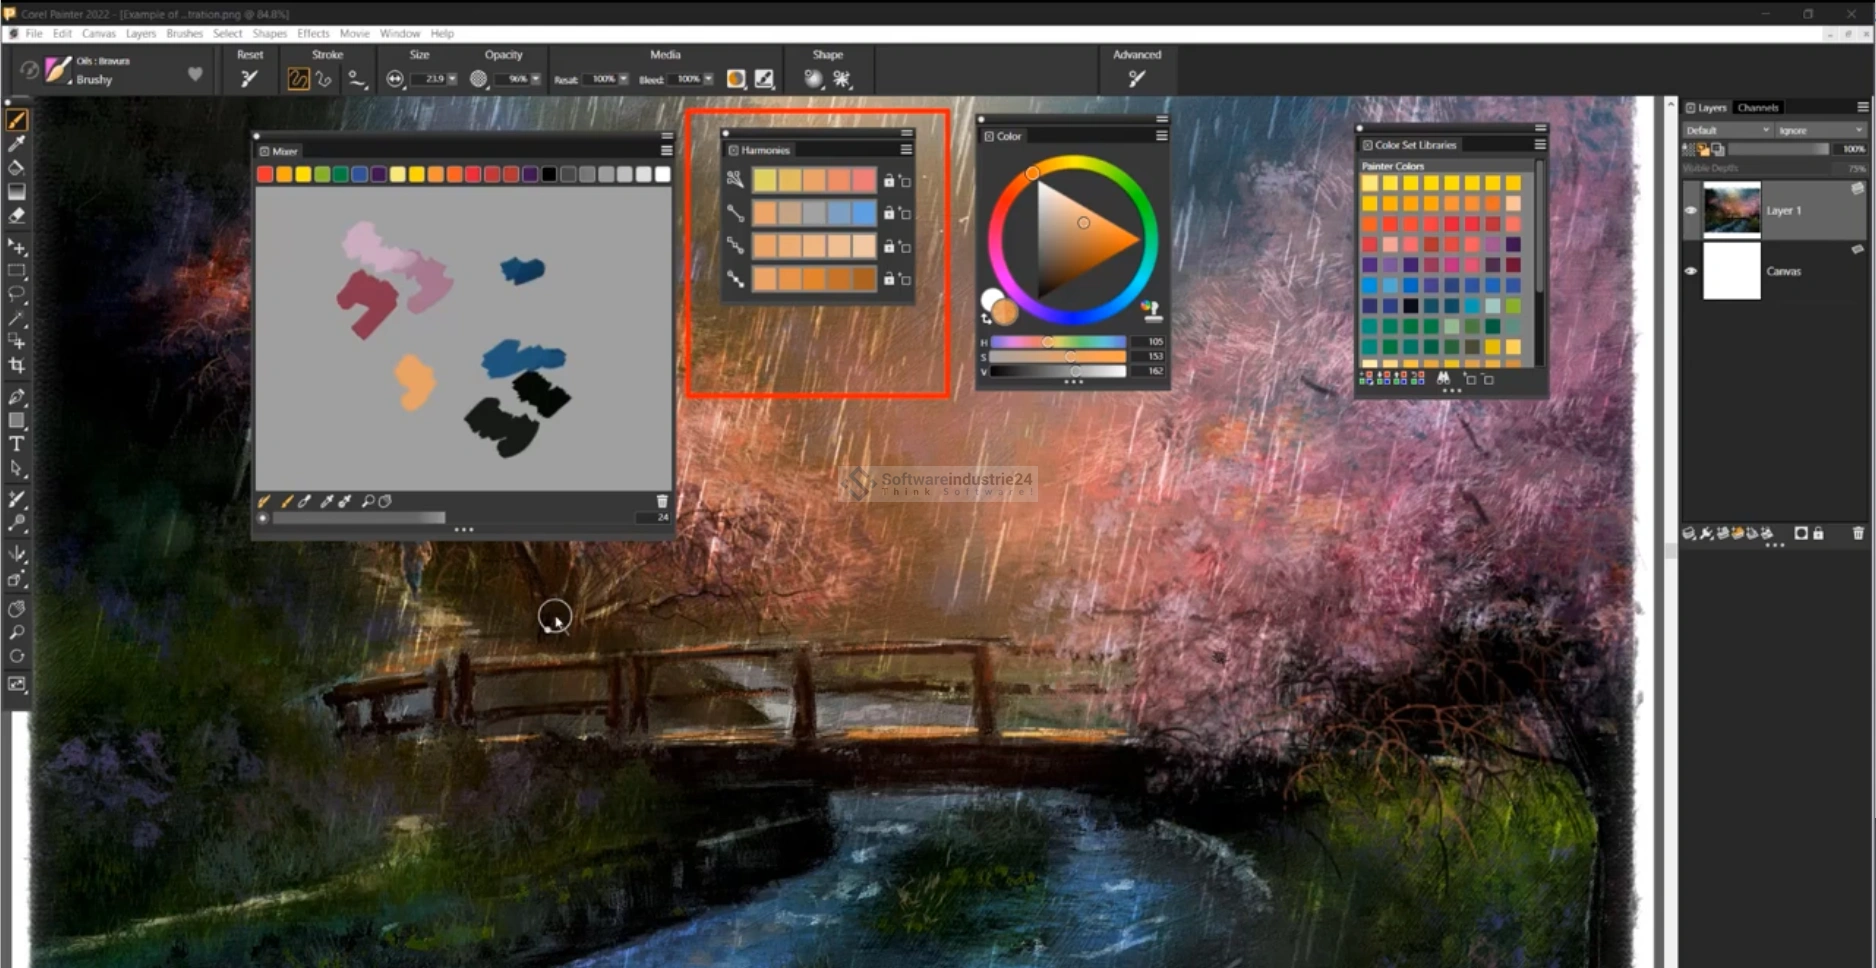Switch to the Channels tab
The width and height of the screenshot is (1876, 968).
(x=1757, y=107)
